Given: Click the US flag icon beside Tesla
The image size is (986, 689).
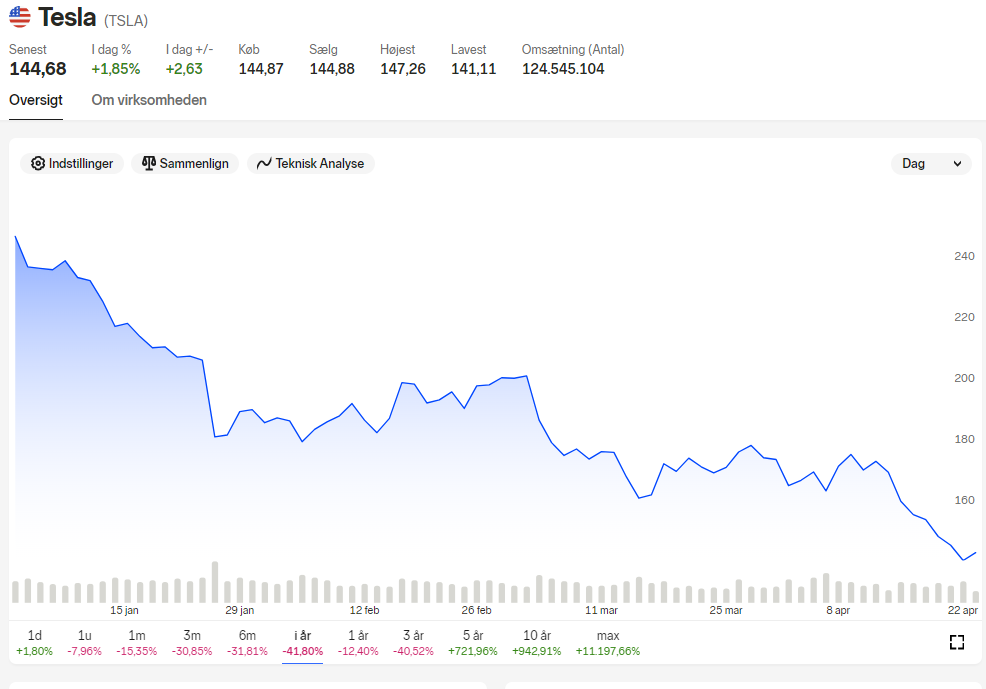Looking at the screenshot, I should 19,17.
